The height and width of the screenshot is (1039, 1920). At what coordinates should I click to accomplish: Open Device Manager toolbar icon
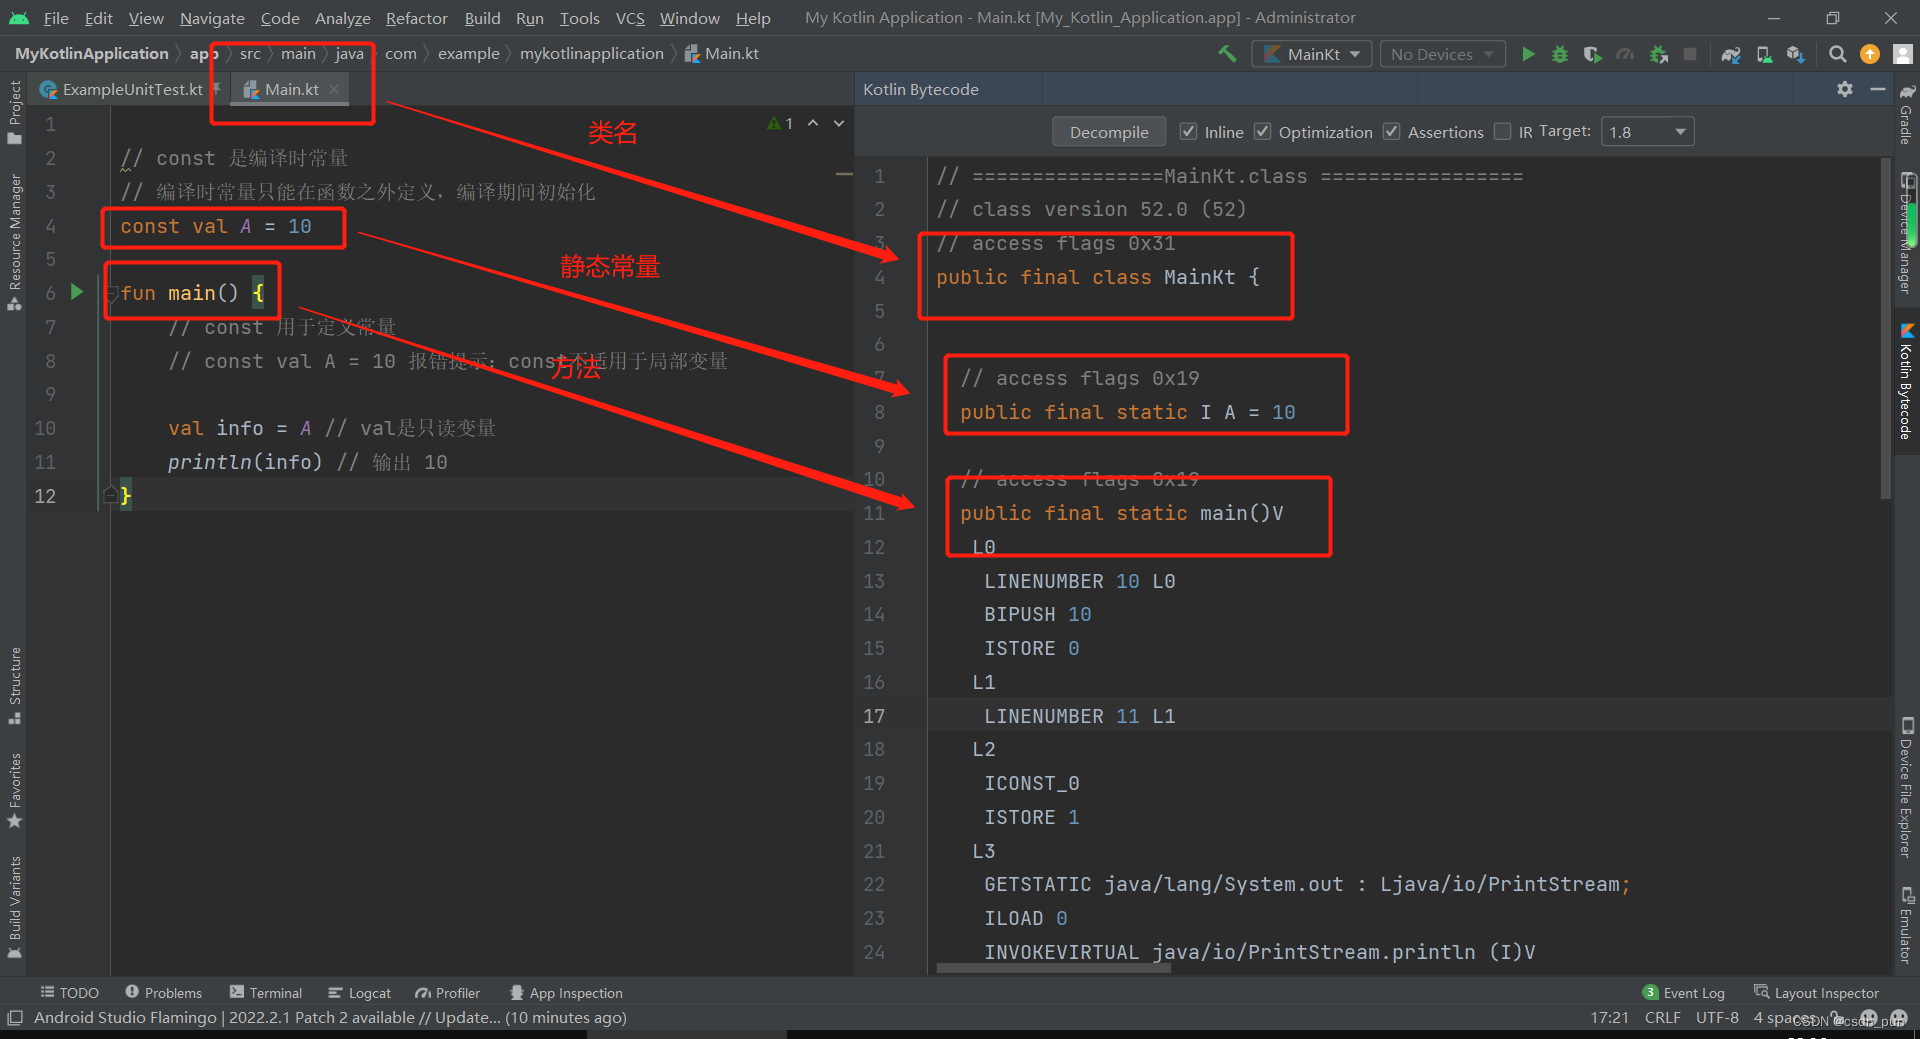pos(1764,54)
